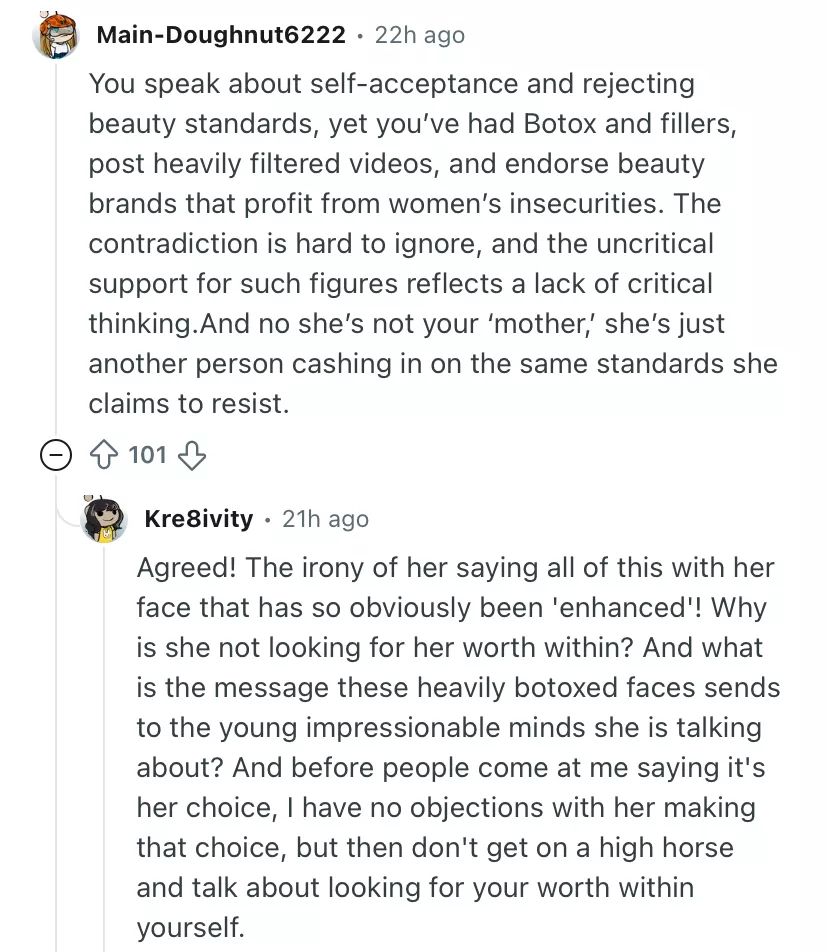
Task: Click the word 'yourself.' ending the reply
Action: point(190,927)
